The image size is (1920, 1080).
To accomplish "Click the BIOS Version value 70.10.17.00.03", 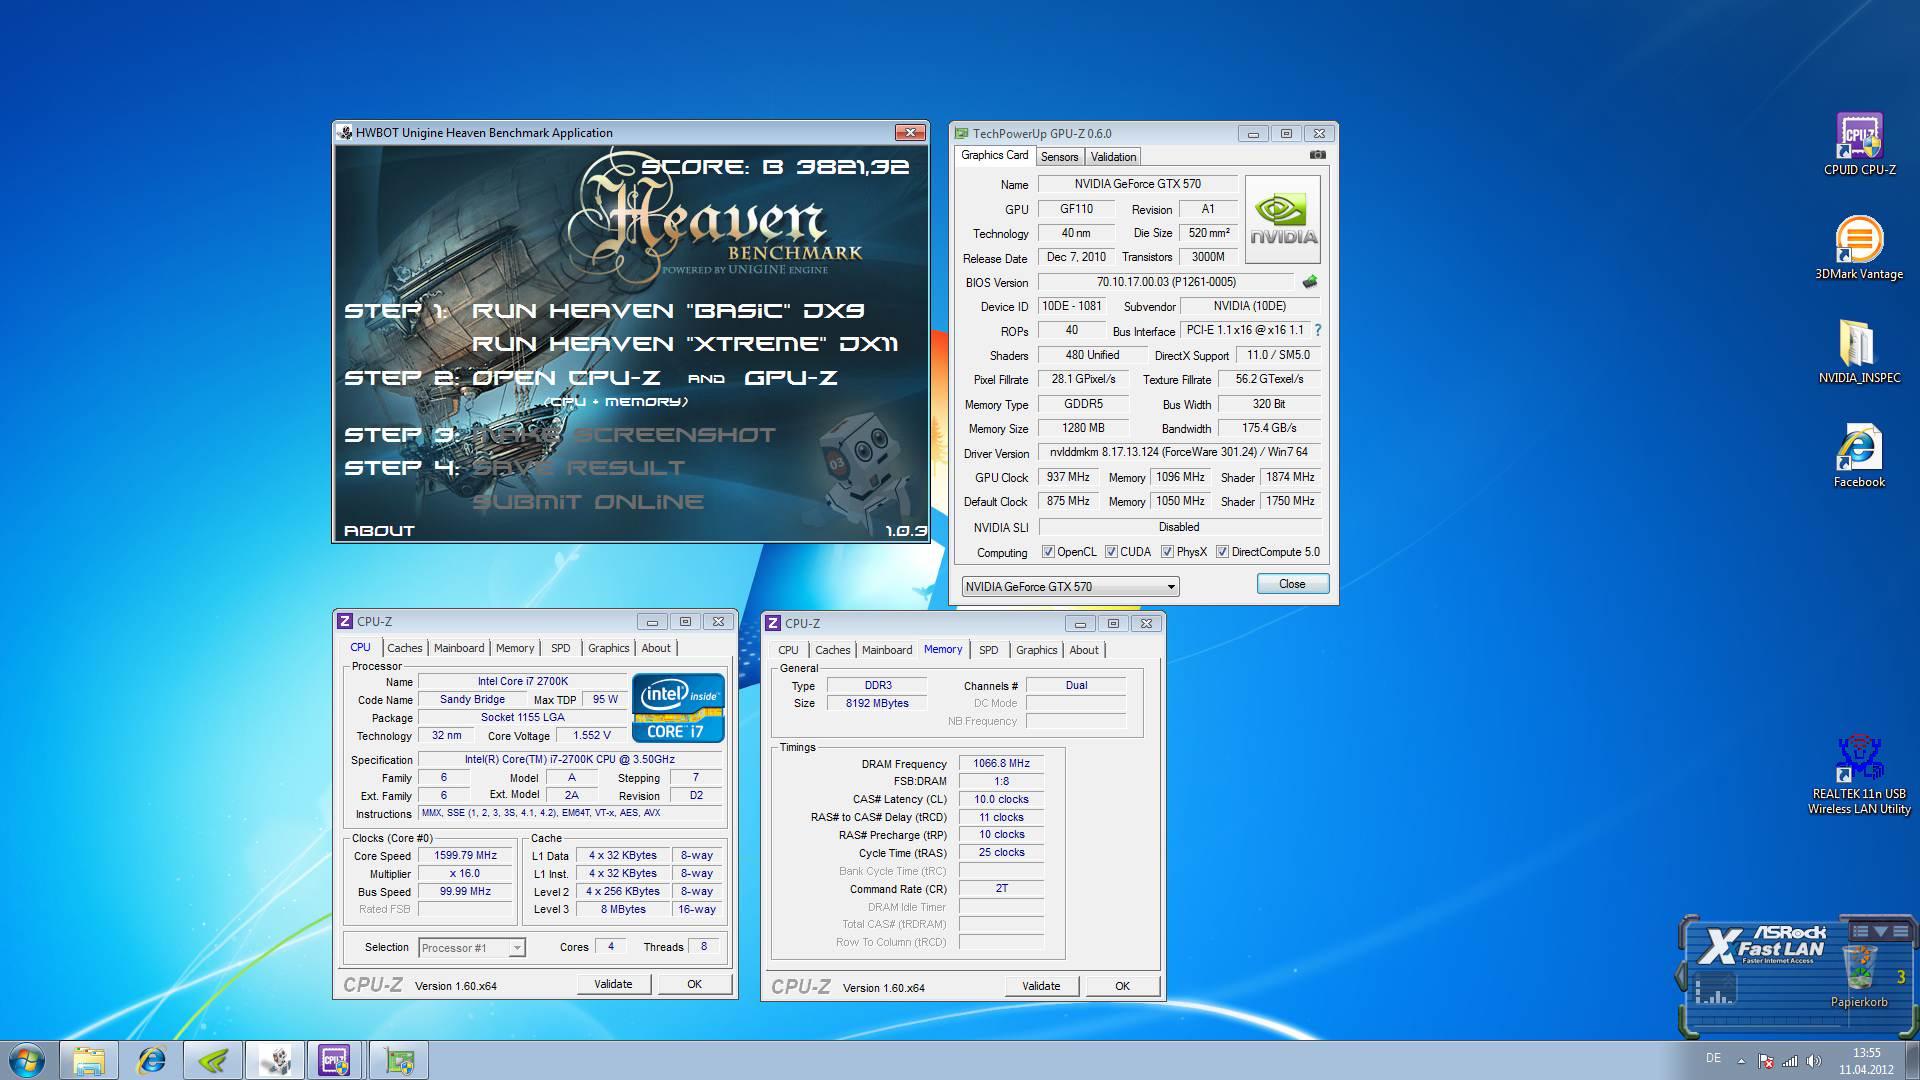I will [x=1166, y=283].
